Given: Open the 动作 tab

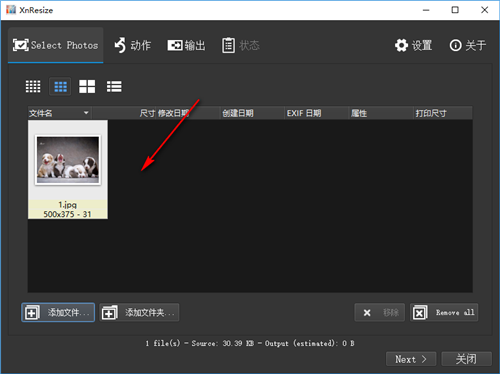Looking at the screenshot, I should click(133, 45).
